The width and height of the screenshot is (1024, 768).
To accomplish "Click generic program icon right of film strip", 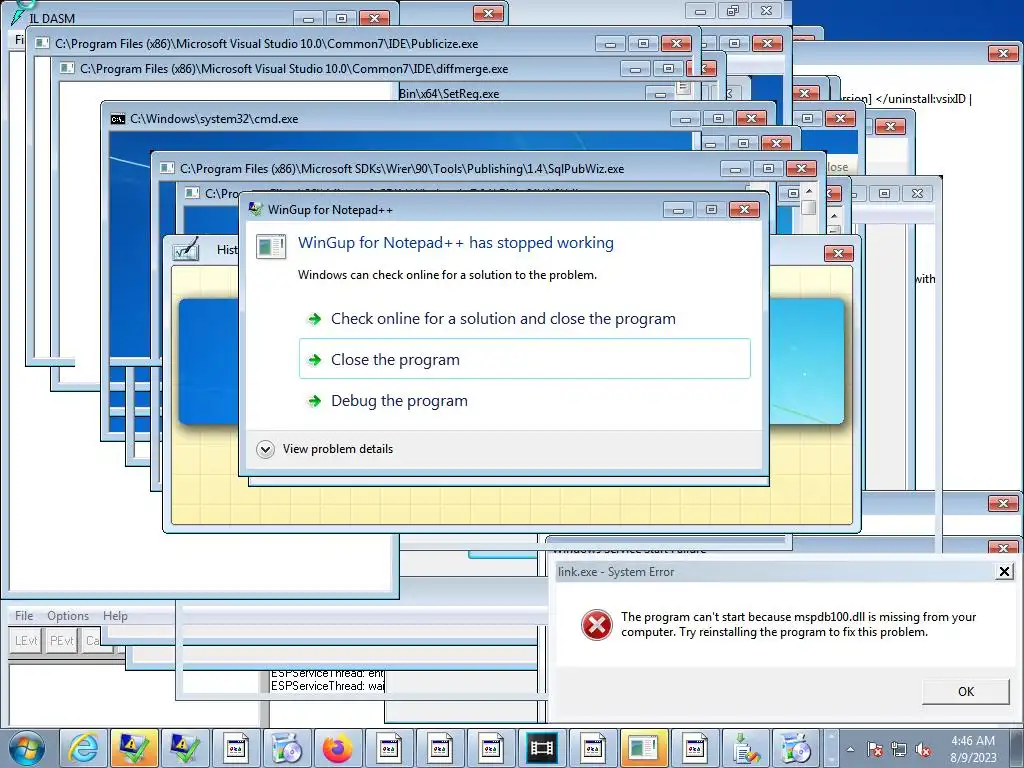I will tap(592, 748).
